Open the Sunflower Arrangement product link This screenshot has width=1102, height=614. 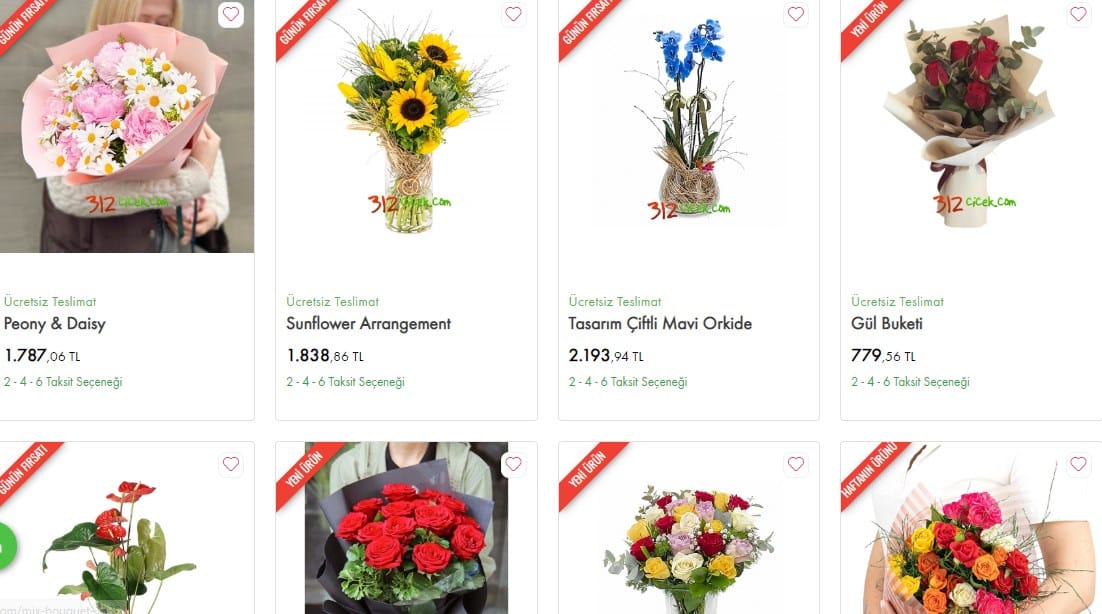tap(368, 324)
